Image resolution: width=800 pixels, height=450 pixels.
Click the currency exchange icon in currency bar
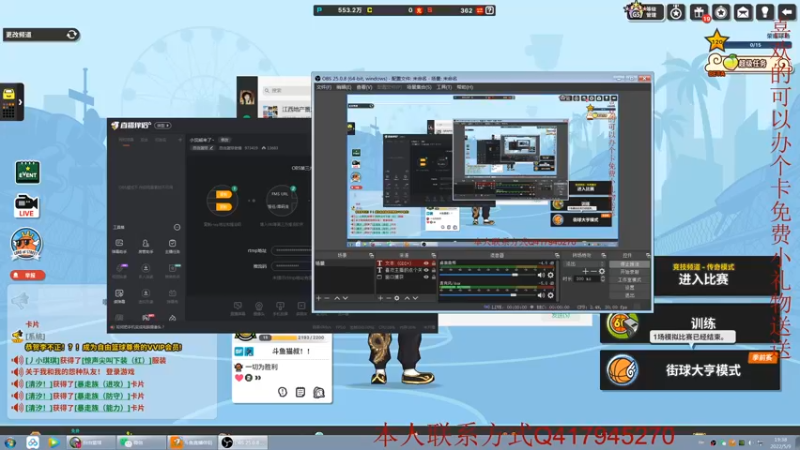tap(480, 10)
